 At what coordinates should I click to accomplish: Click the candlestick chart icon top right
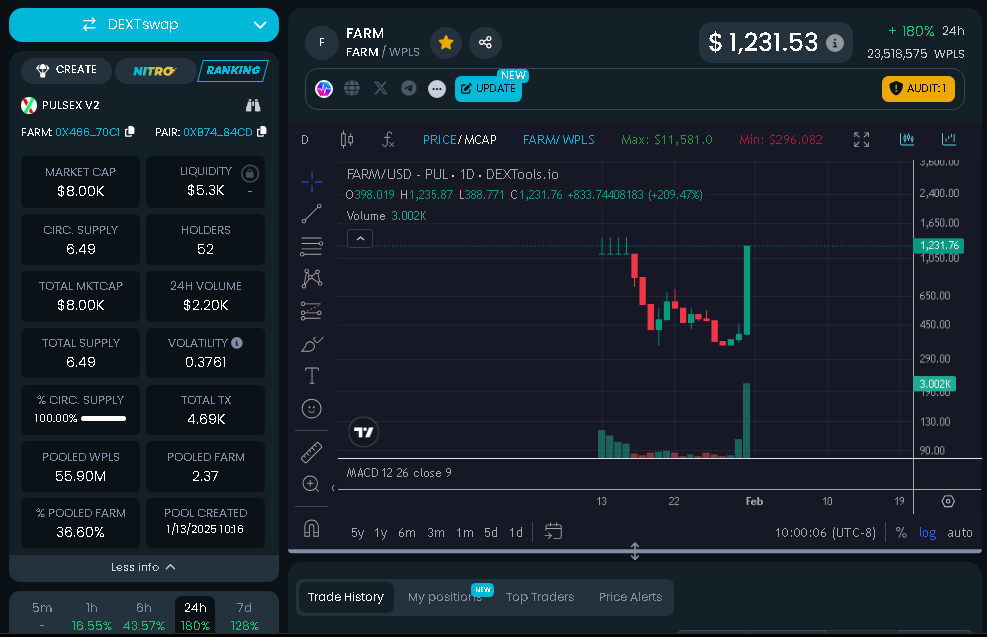906,139
